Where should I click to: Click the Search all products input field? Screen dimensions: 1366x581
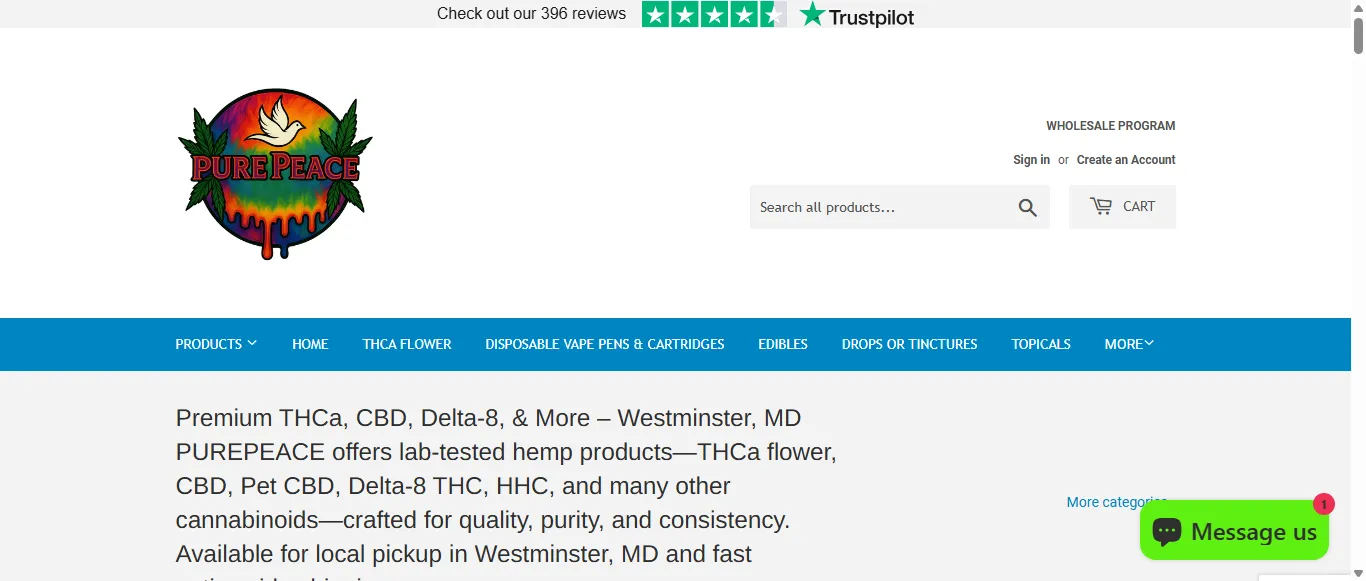click(880, 207)
